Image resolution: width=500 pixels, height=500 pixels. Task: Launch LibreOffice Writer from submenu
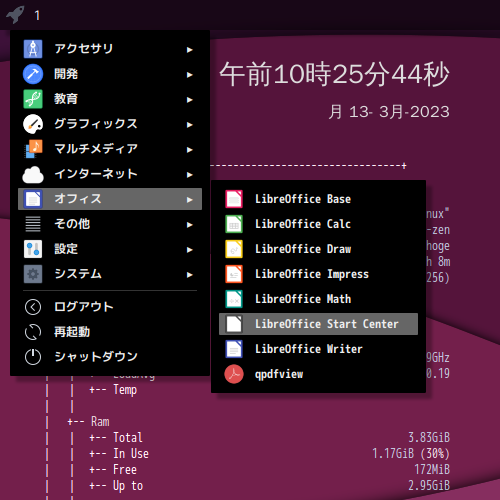[x=318, y=349]
